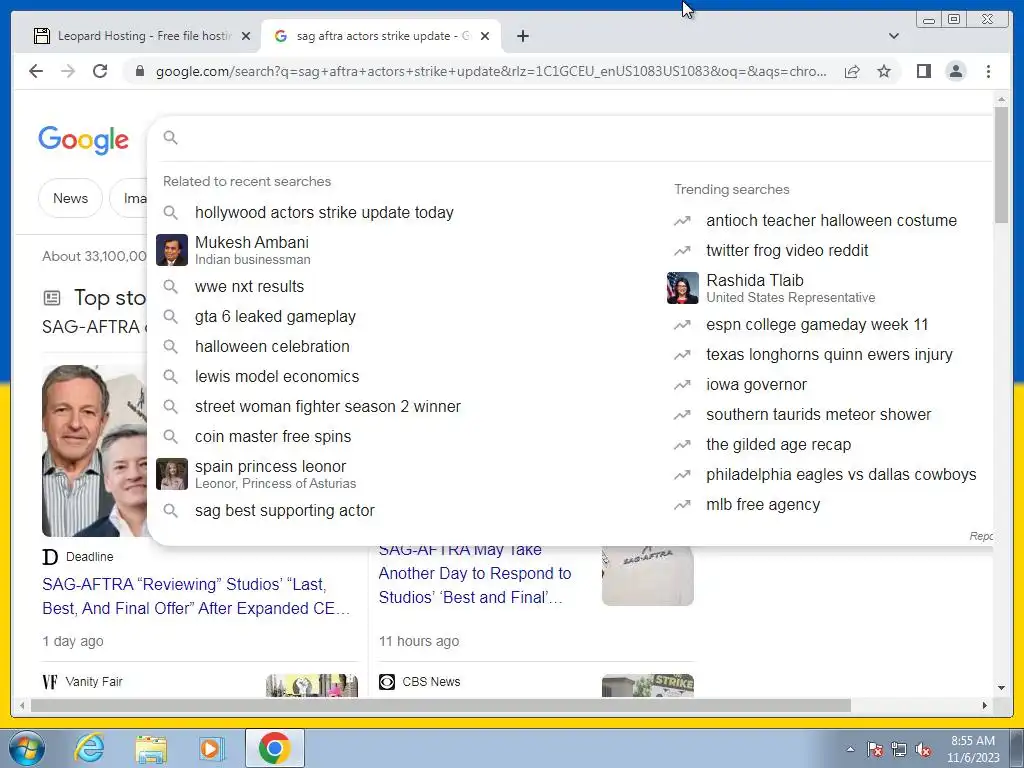
Task: Show hidden tray icons arrow
Action: click(x=850, y=750)
